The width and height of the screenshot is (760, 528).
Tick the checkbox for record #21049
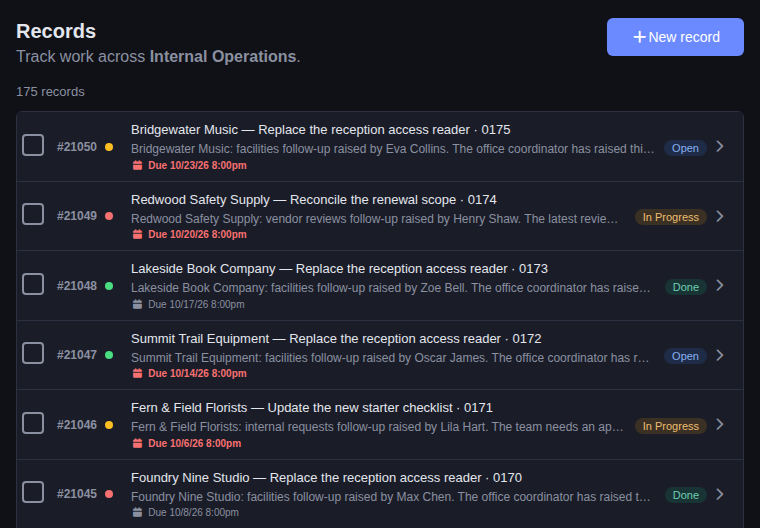click(33, 214)
